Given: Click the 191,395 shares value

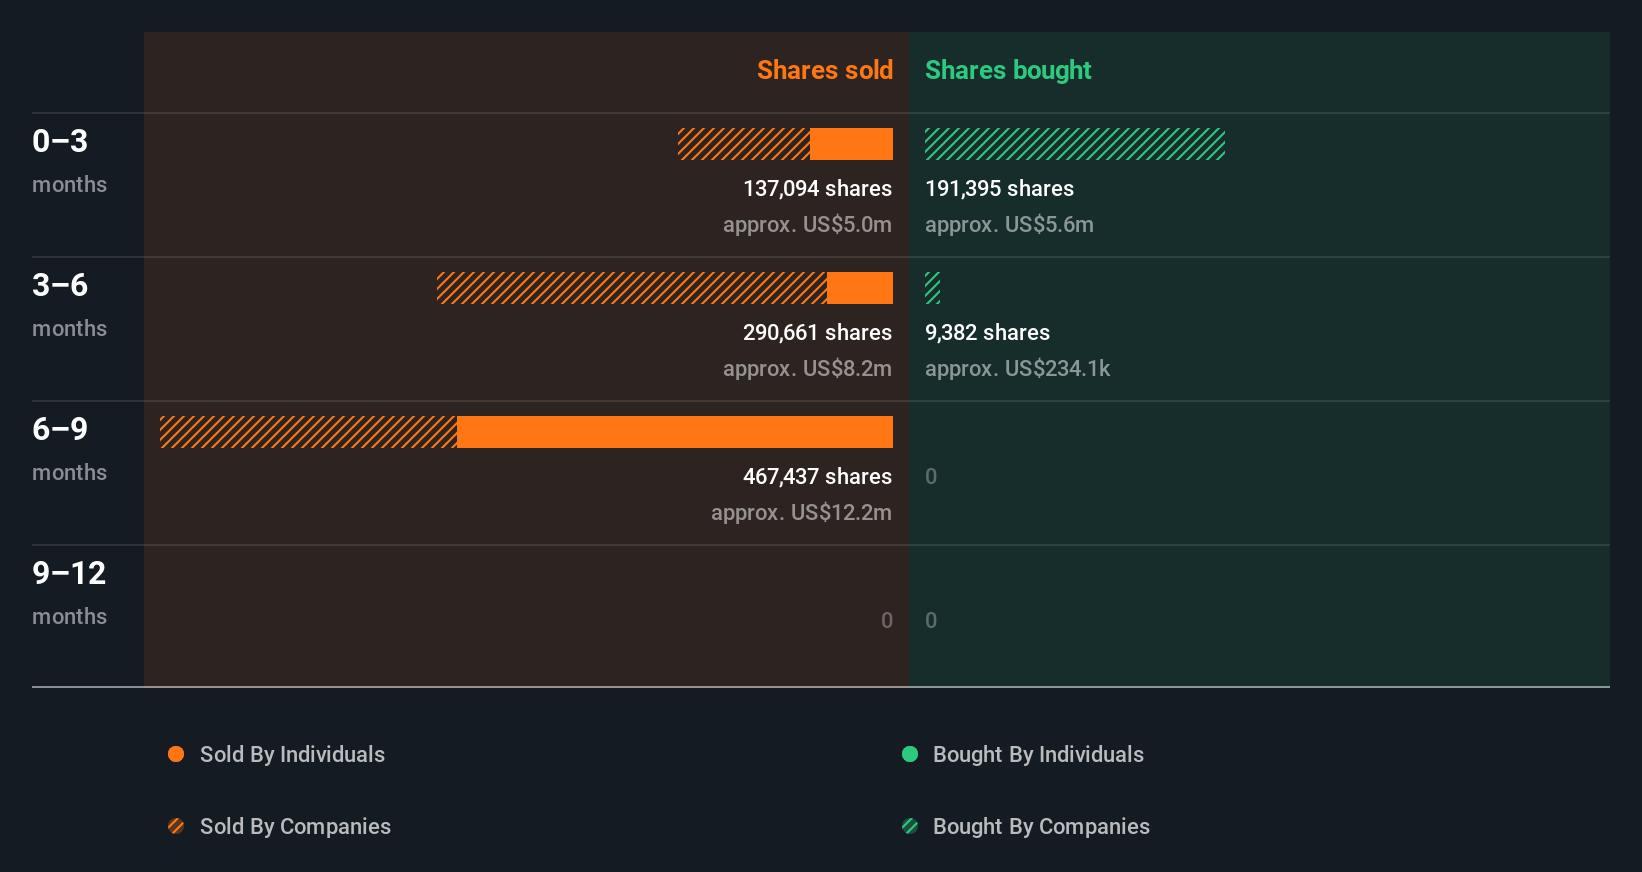Looking at the screenshot, I should coord(999,188).
